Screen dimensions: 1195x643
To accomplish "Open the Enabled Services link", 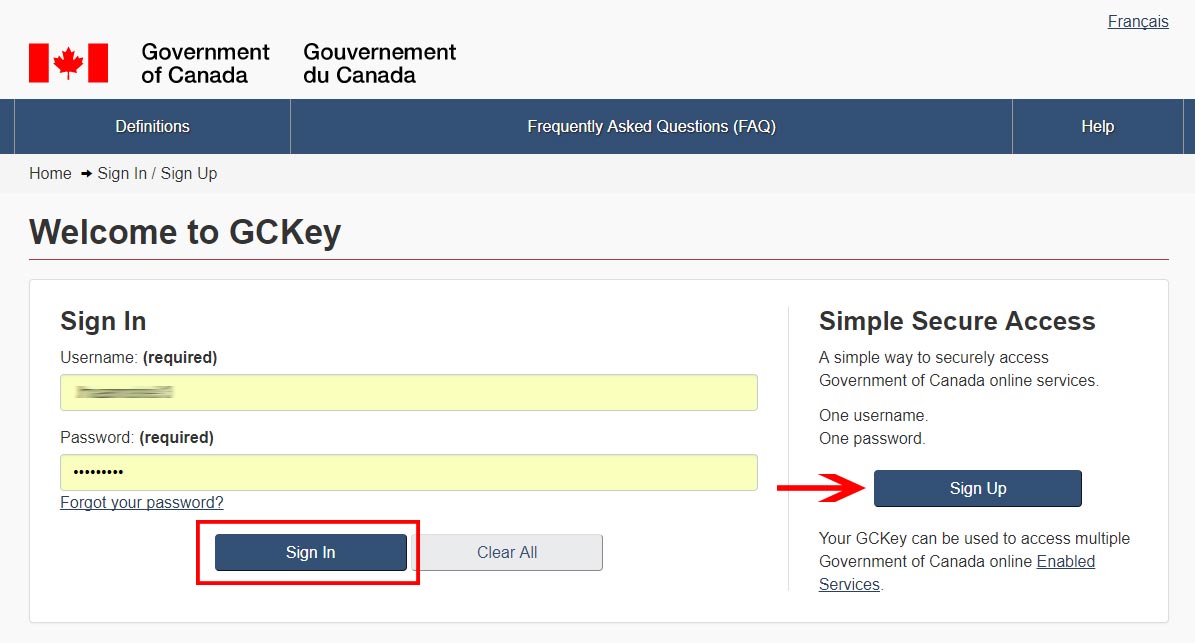I will (x=1065, y=562).
